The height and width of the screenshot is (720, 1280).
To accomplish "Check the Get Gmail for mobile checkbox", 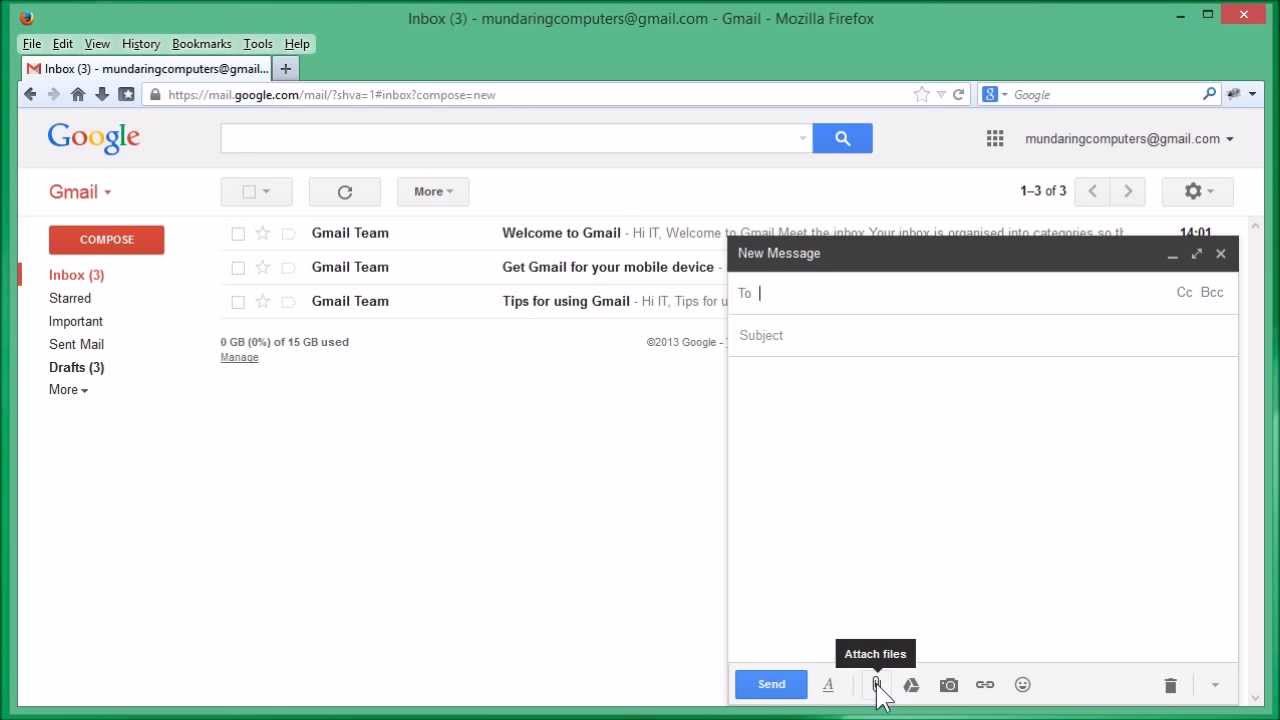I will coord(238,268).
